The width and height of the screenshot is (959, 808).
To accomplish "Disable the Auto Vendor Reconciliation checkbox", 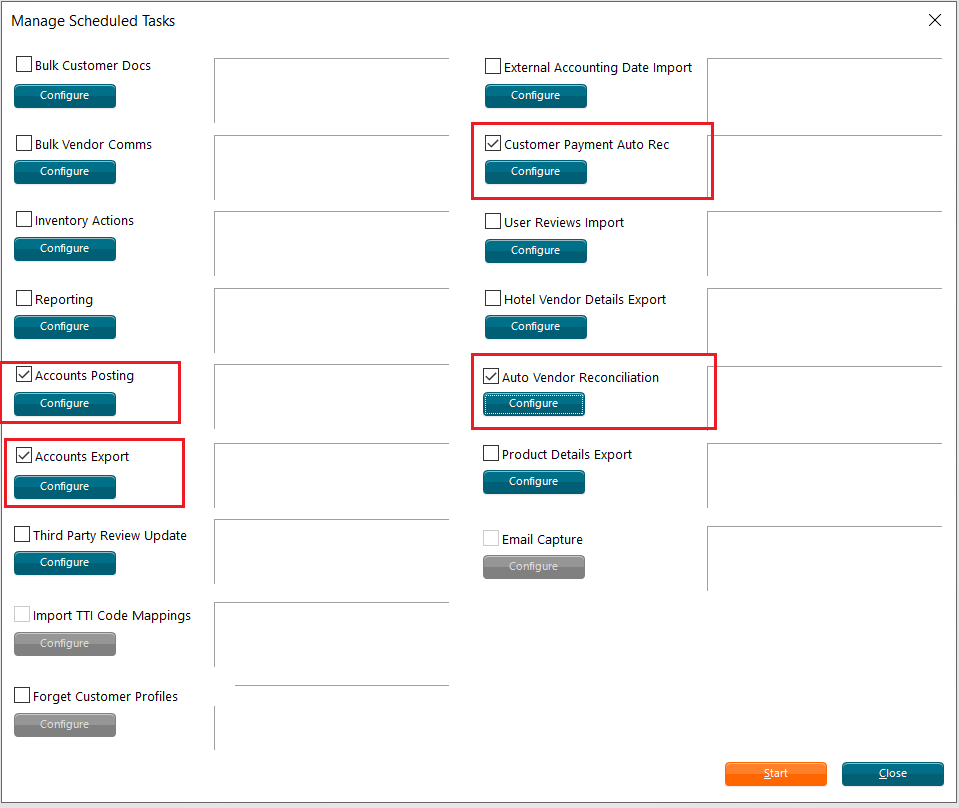I will point(491,376).
